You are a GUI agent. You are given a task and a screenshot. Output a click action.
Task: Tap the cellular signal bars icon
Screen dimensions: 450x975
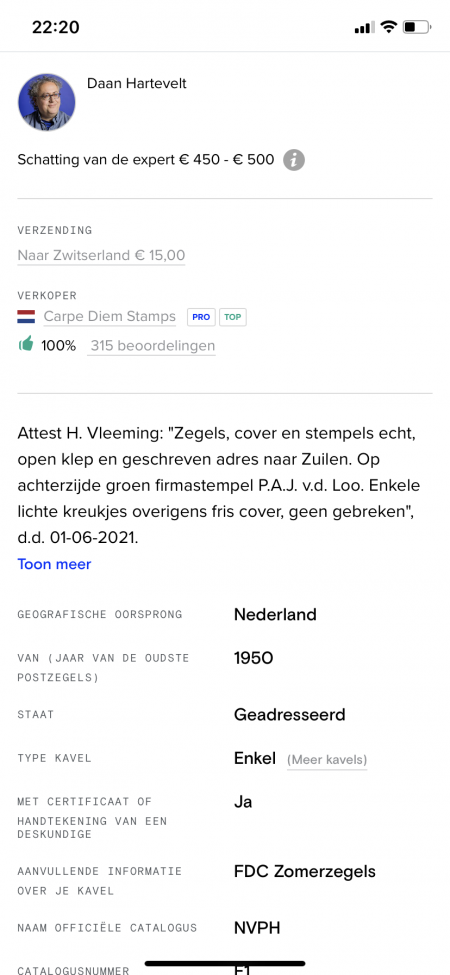364,27
